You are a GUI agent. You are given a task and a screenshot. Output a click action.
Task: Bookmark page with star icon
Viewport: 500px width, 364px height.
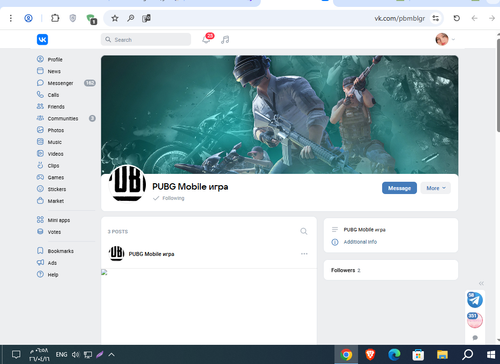tap(115, 18)
